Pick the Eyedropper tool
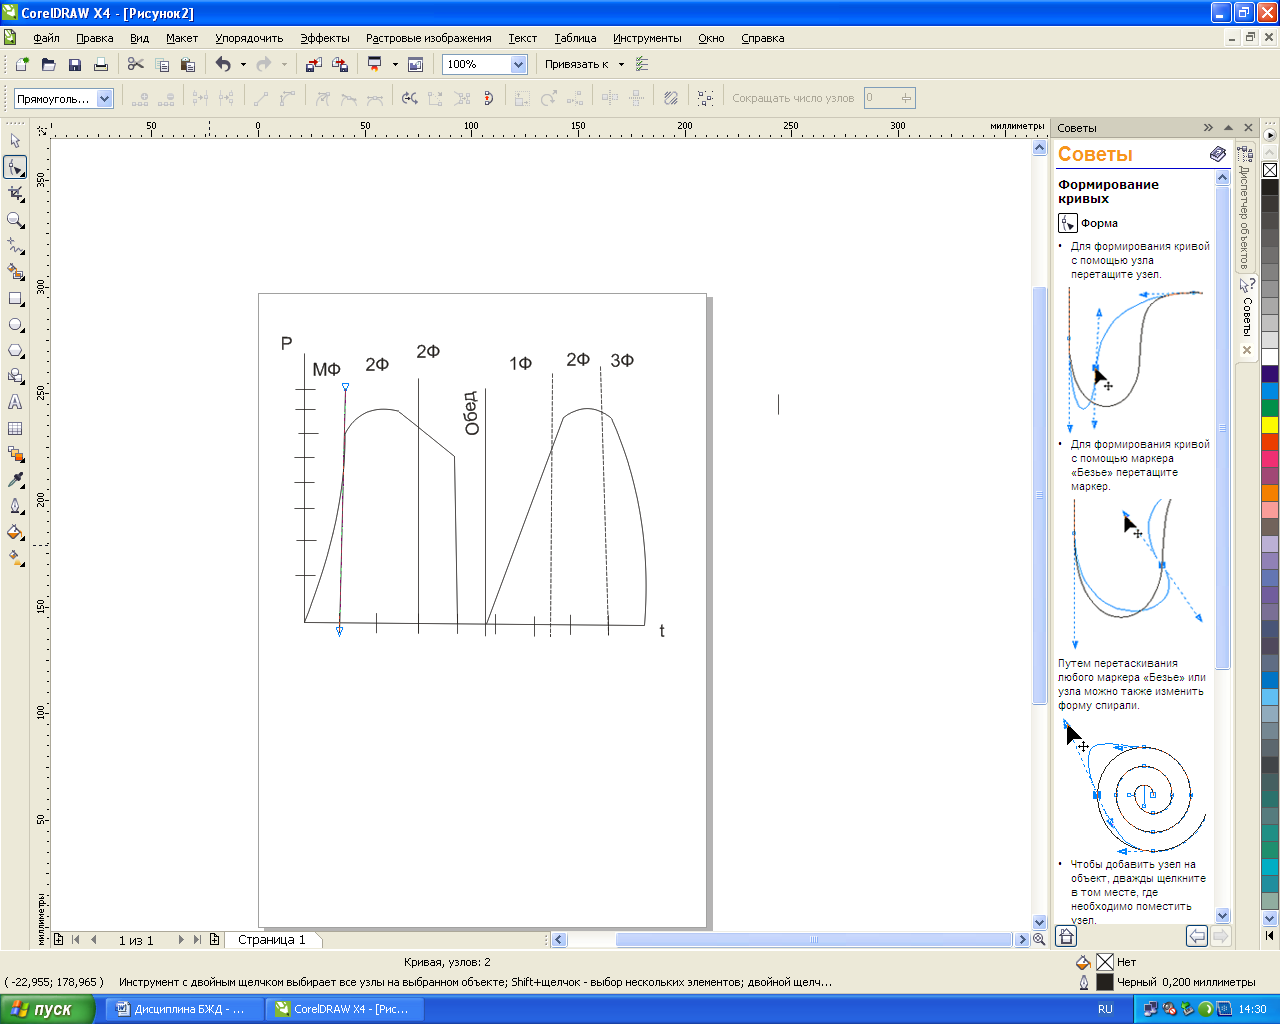Image resolution: width=1280 pixels, height=1024 pixels. 15,480
